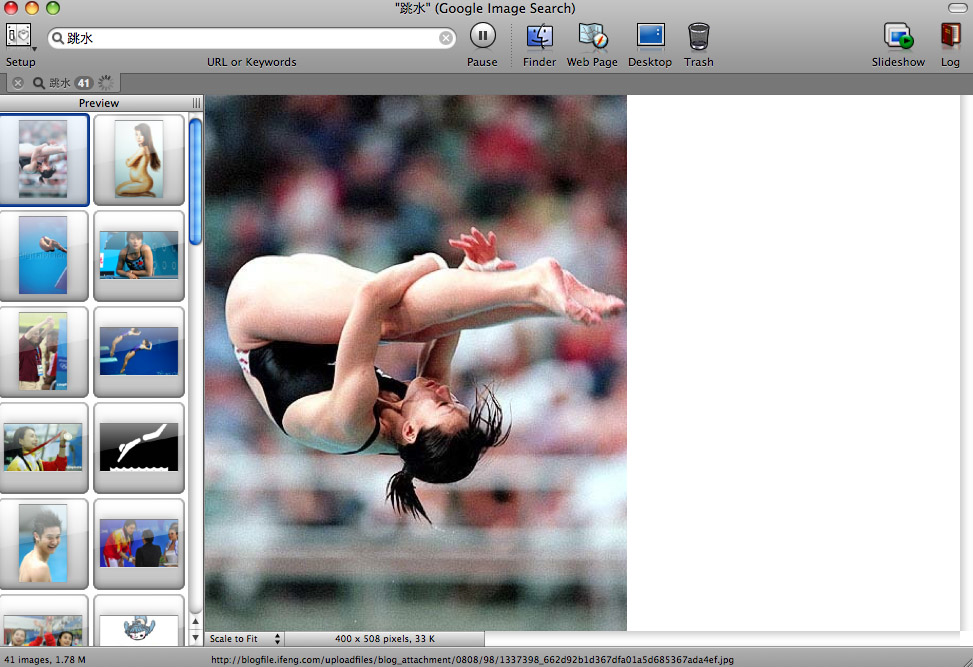Select the 跳水 search tab

point(60,83)
